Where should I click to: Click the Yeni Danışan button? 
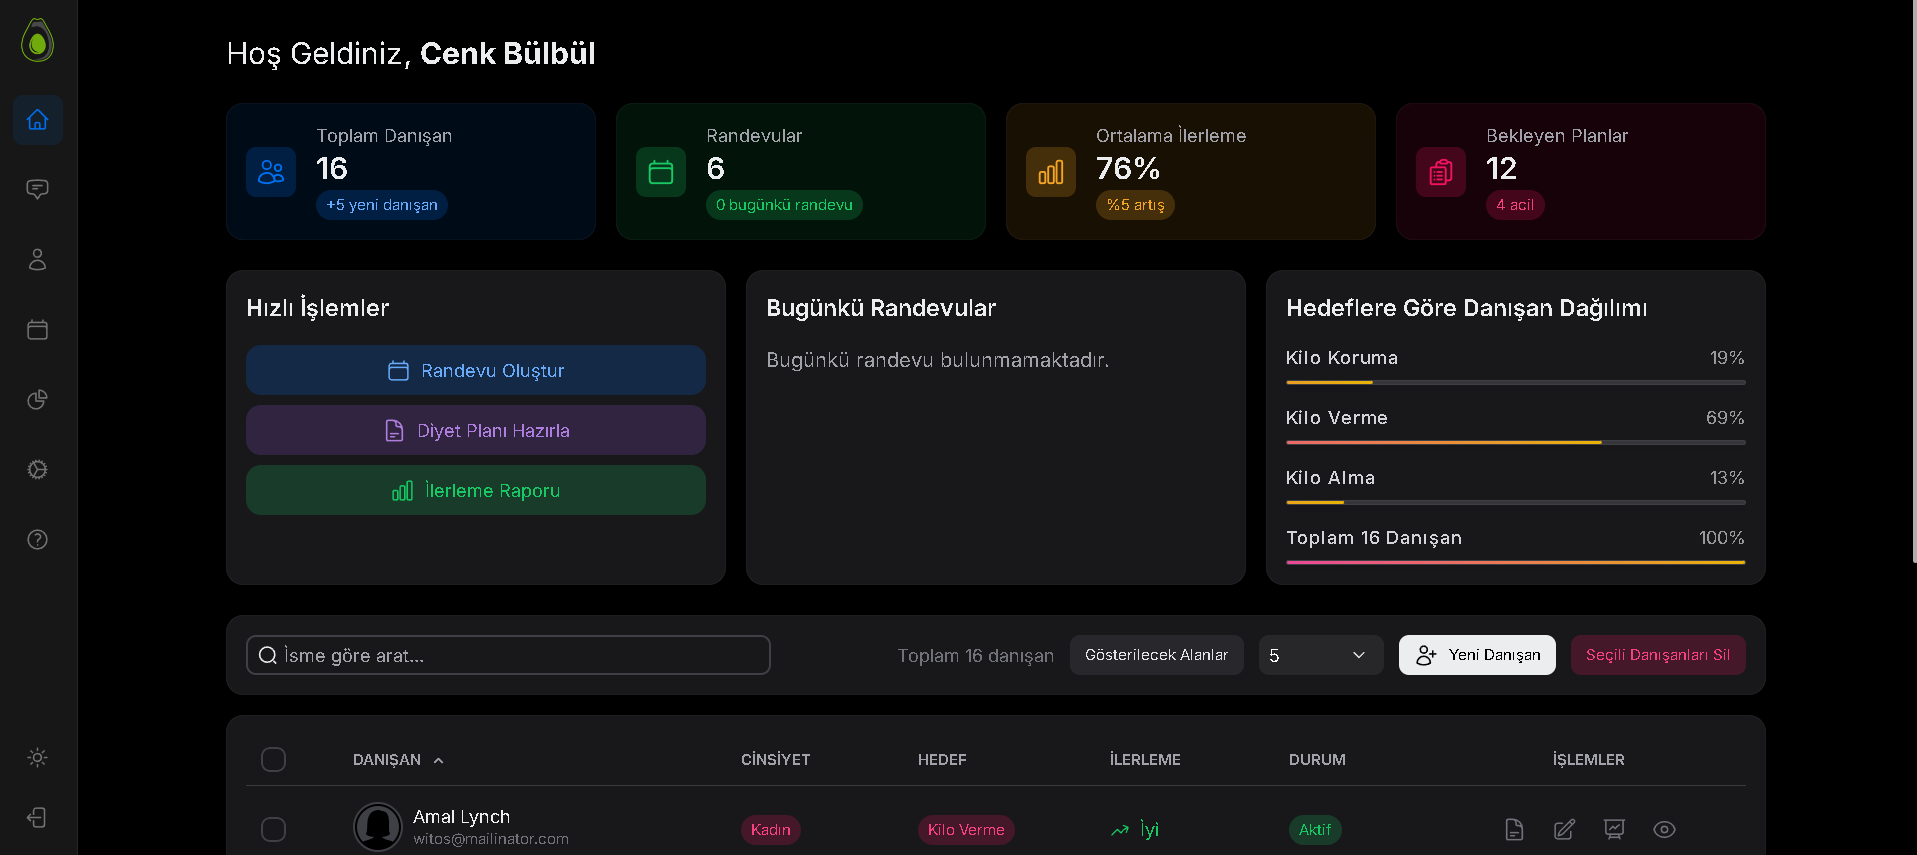click(1477, 655)
